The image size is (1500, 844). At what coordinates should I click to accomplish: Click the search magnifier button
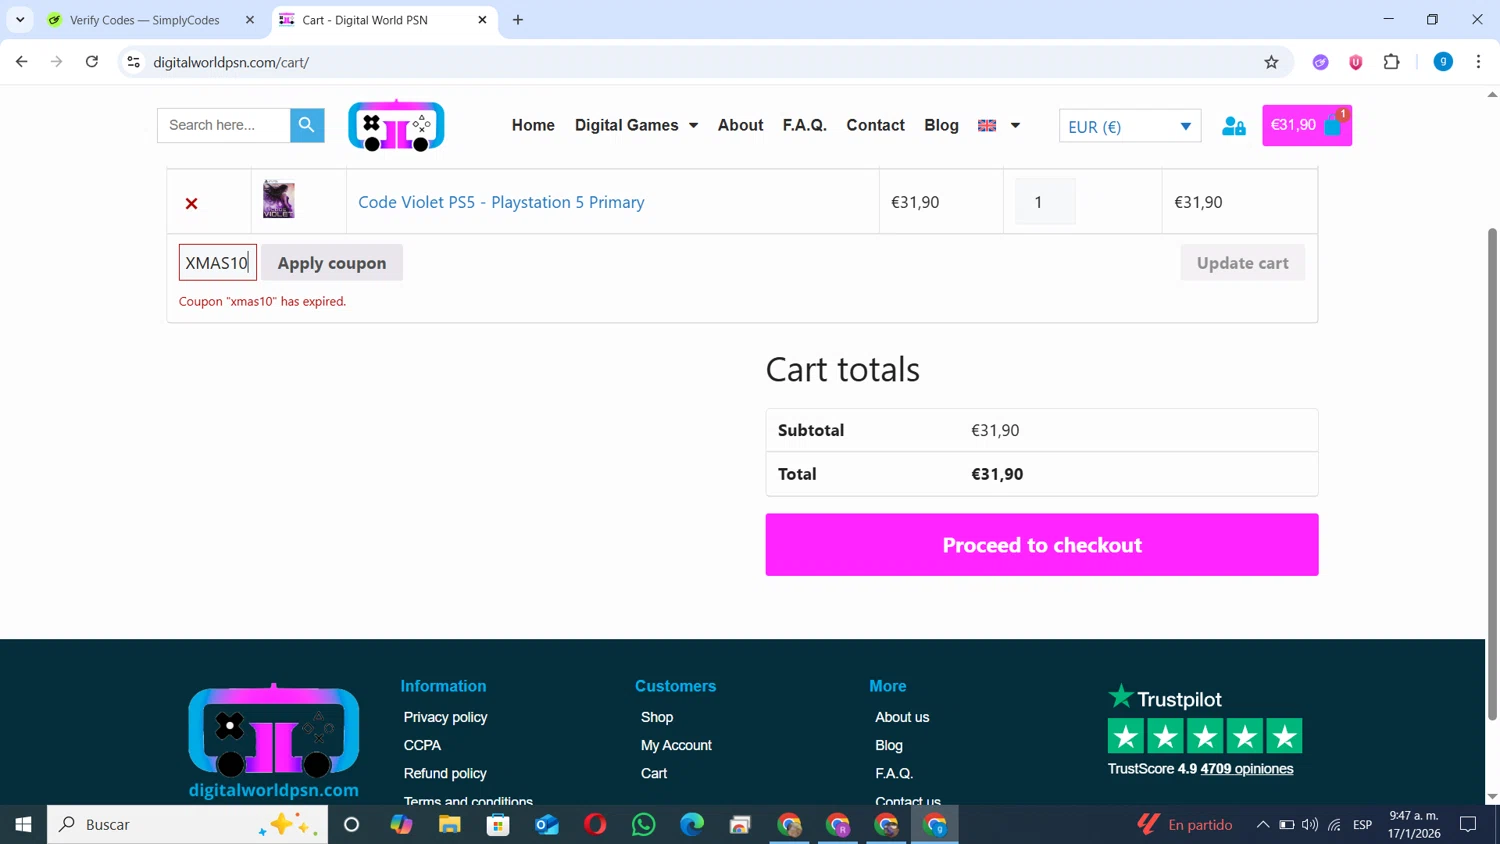pyautogui.click(x=307, y=125)
